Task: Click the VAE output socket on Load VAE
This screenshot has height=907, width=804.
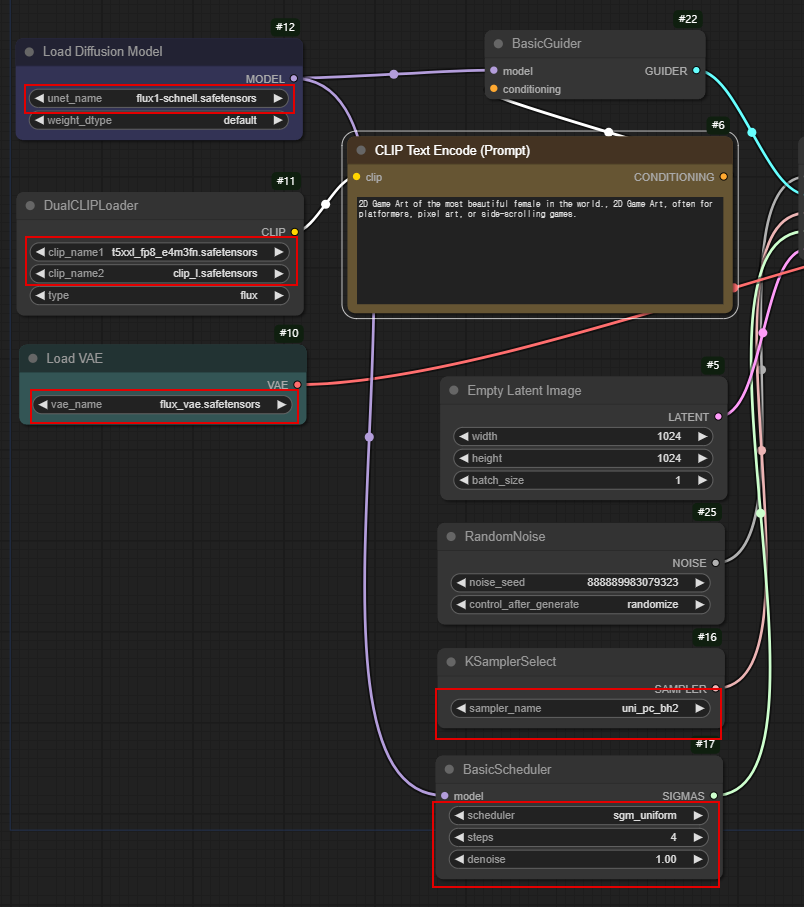Action: coord(297,385)
